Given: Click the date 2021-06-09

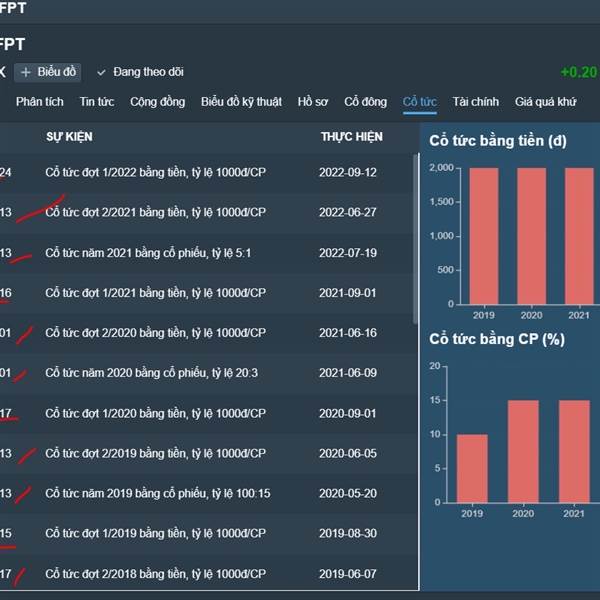Looking at the screenshot, I should pyautogui.click(x=348, y=373).
